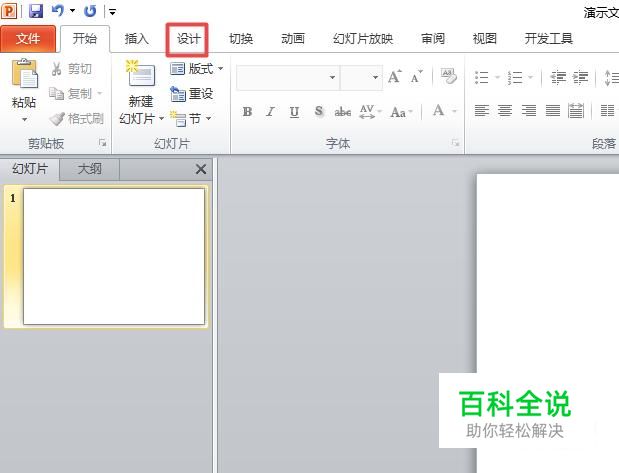619x473 pixels.
Task: Toggle text shadow S button
Action: pyautogui.click(x=319, y=112)
